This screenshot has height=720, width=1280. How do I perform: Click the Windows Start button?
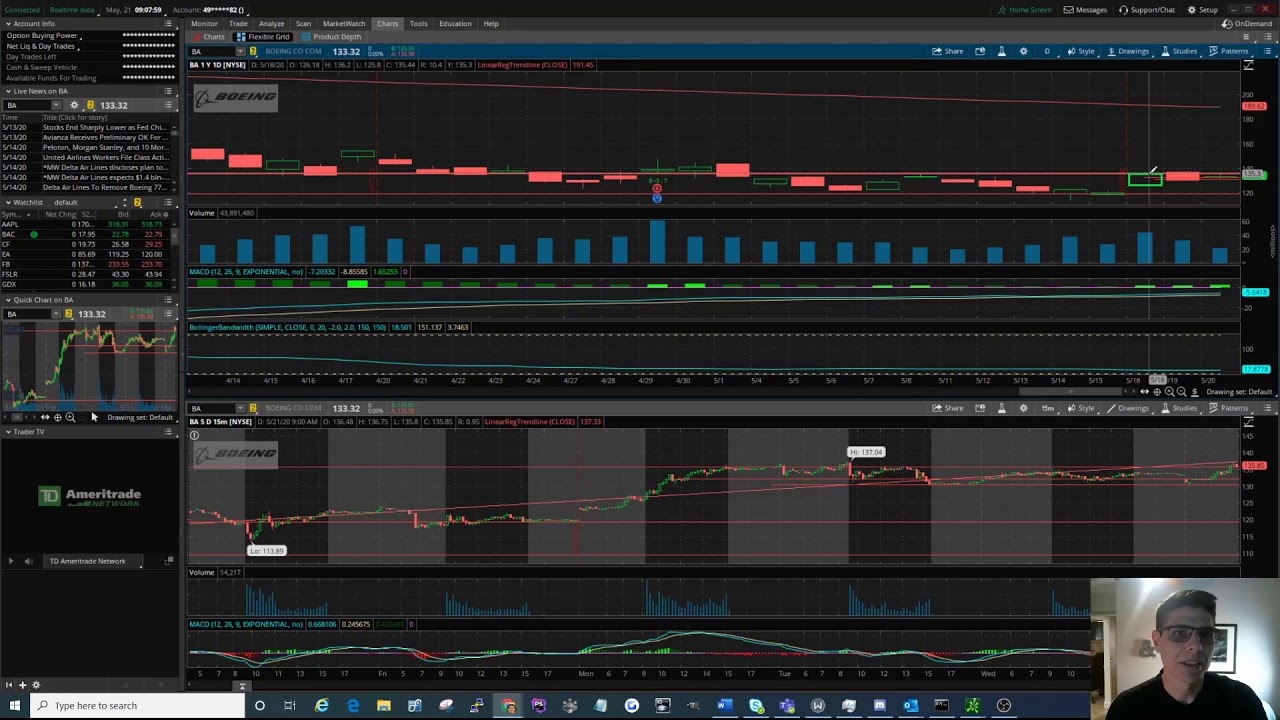[x=15, y=706]
